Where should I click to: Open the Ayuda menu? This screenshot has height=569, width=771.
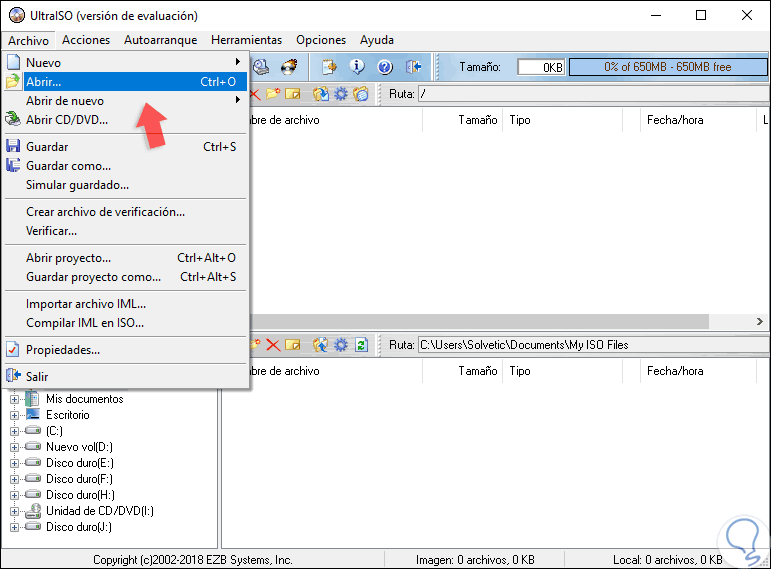(377, 40)
